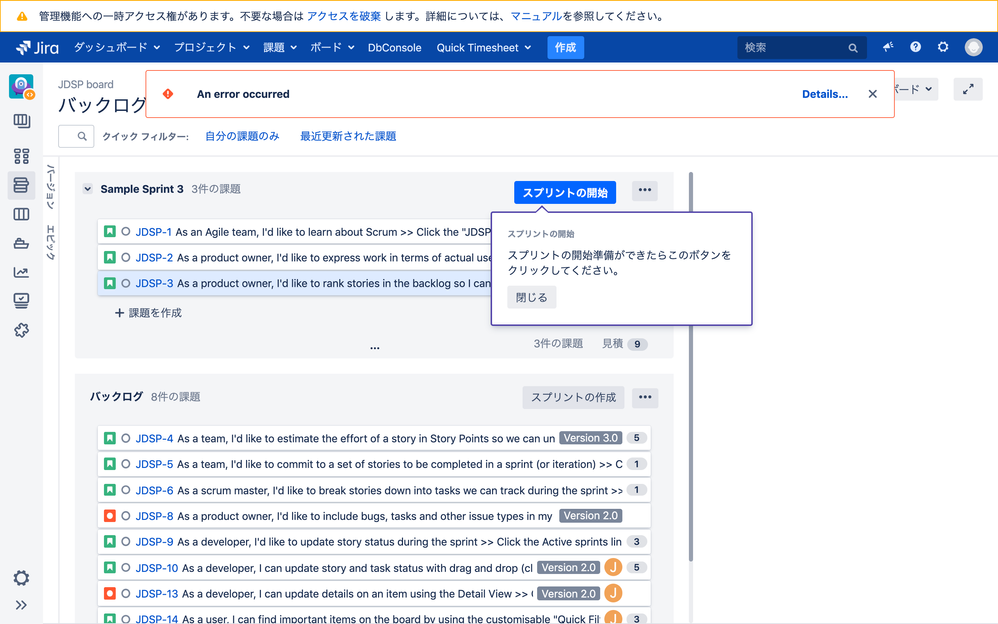Viewport: 998px width, 624px height.
Task: Apply the 自分の課題のみ quick filter
Action: coord(242,136)
